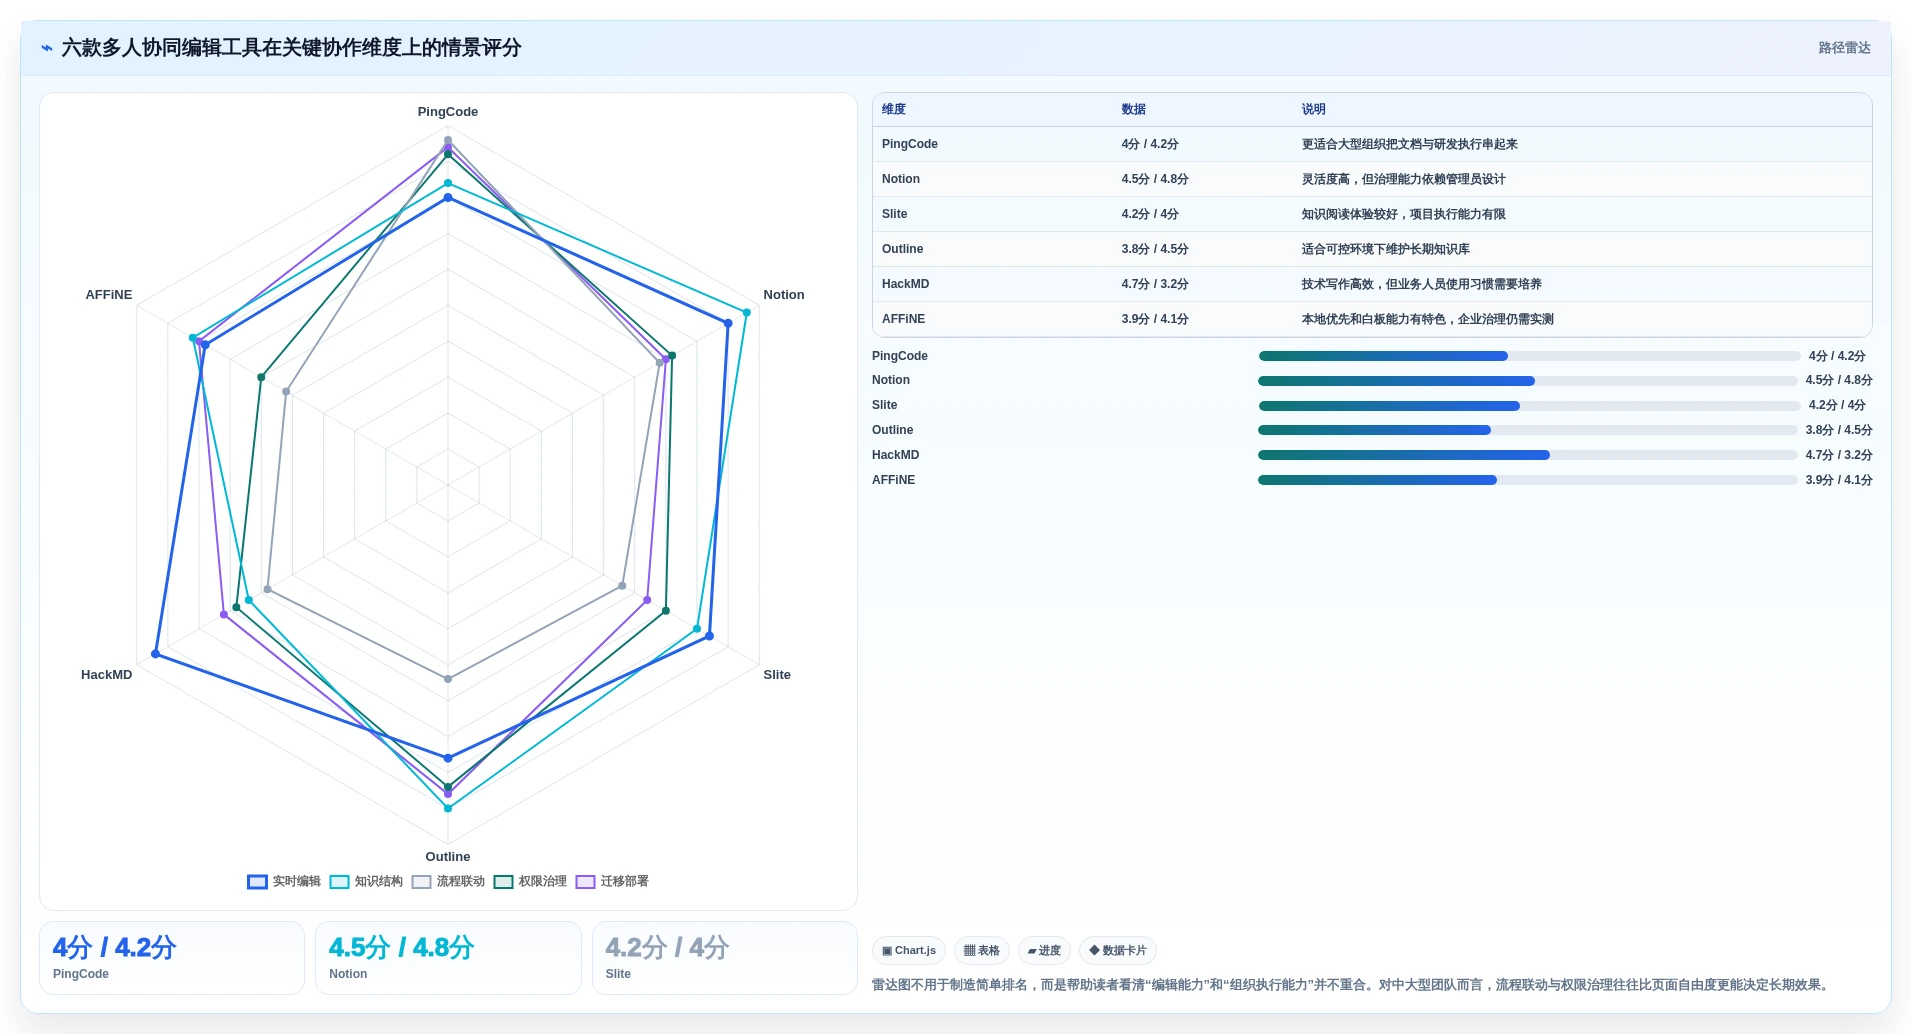Image resolution: width=1912 pixels, height=1034 pixels.
Task: Open the PingCode score card
Action: coord(172,958)
